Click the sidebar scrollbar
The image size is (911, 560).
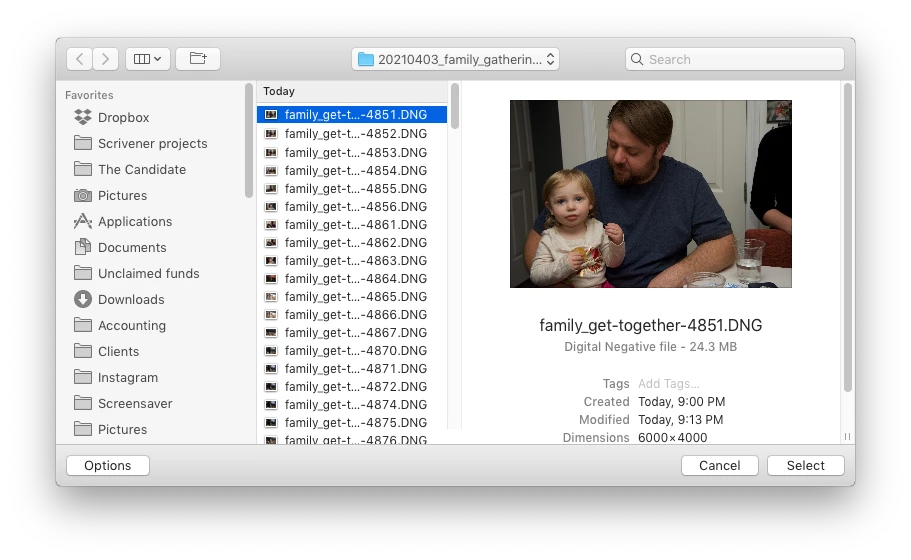(x=249, y=141)
